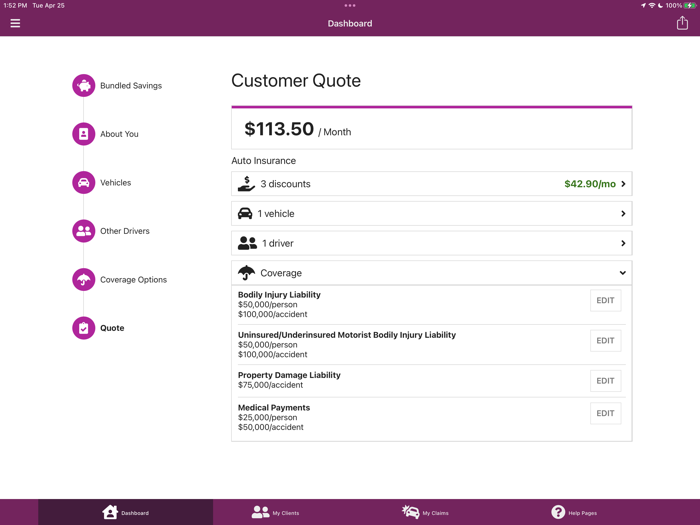This screenshot has height=525, width=700.
Task: Tap the Dashboard house icon
Action: pos(110,512)
